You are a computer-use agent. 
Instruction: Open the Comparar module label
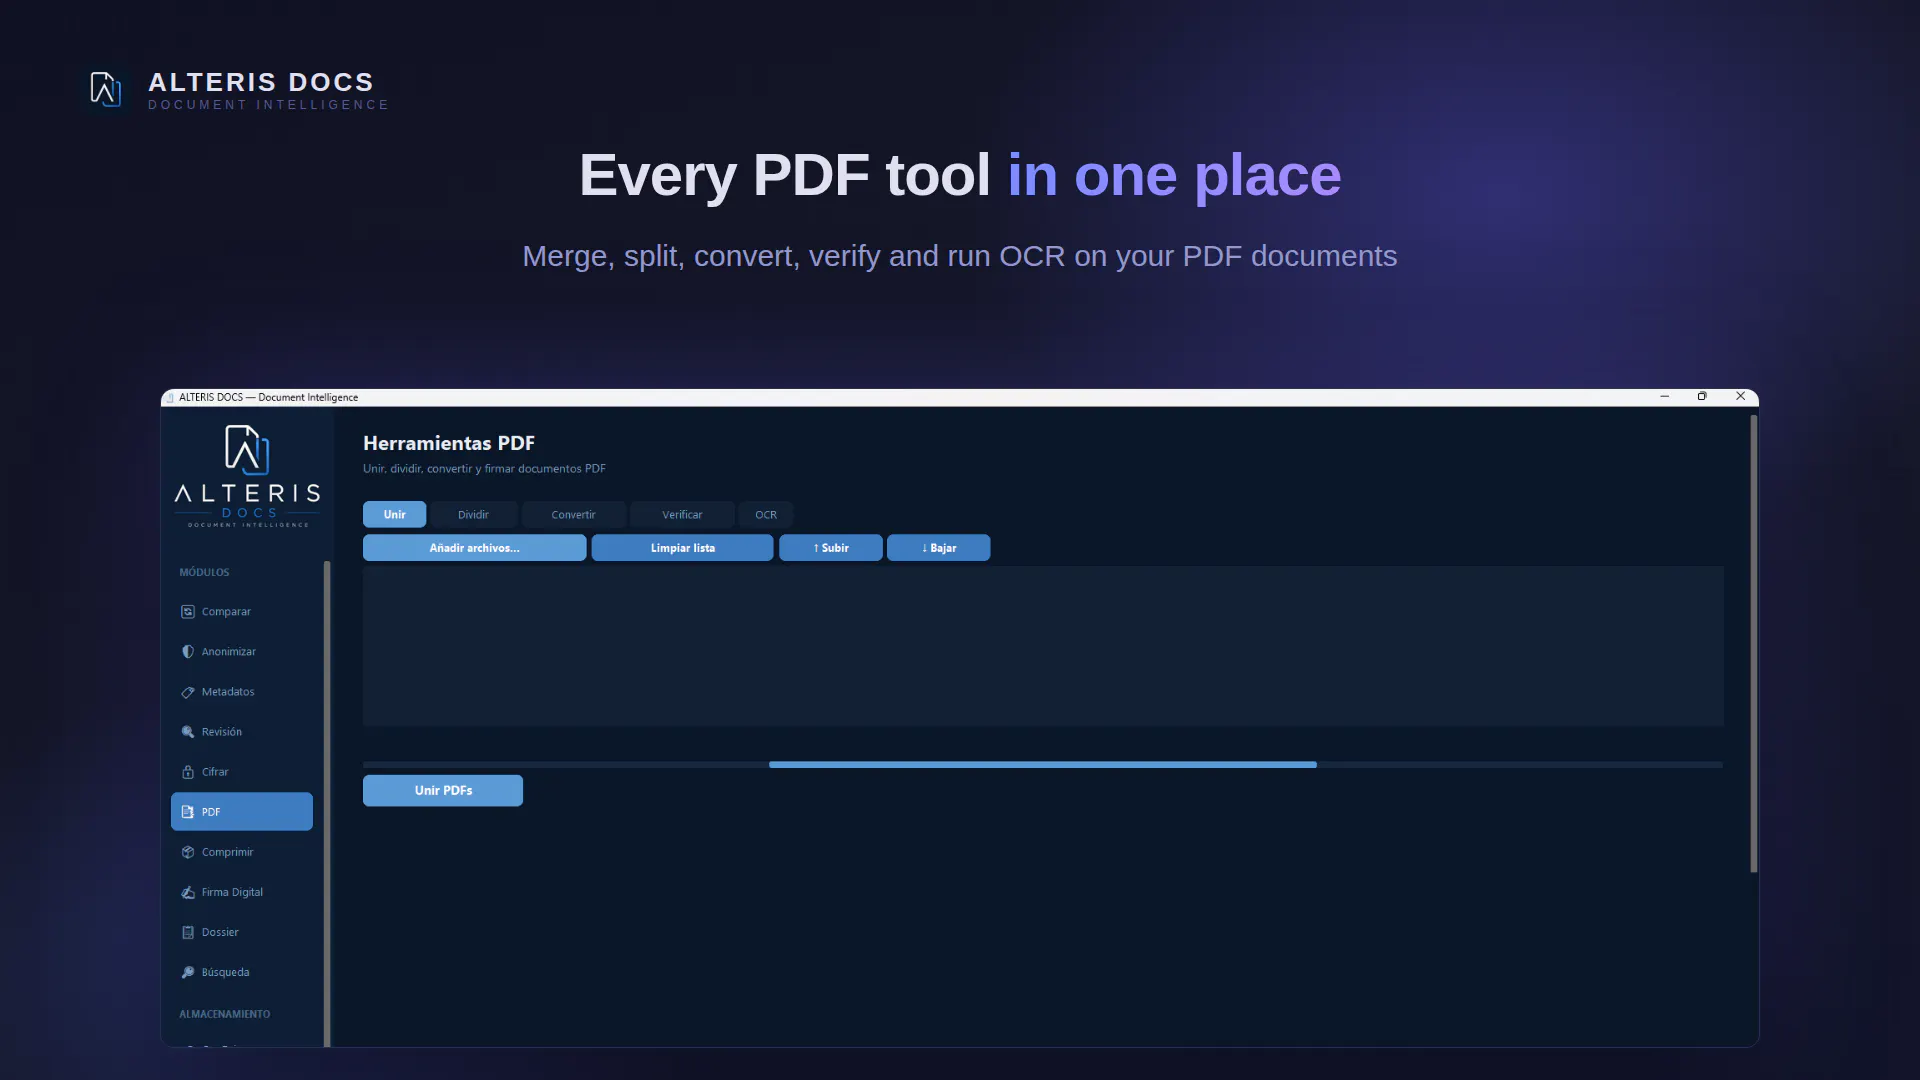226,611
